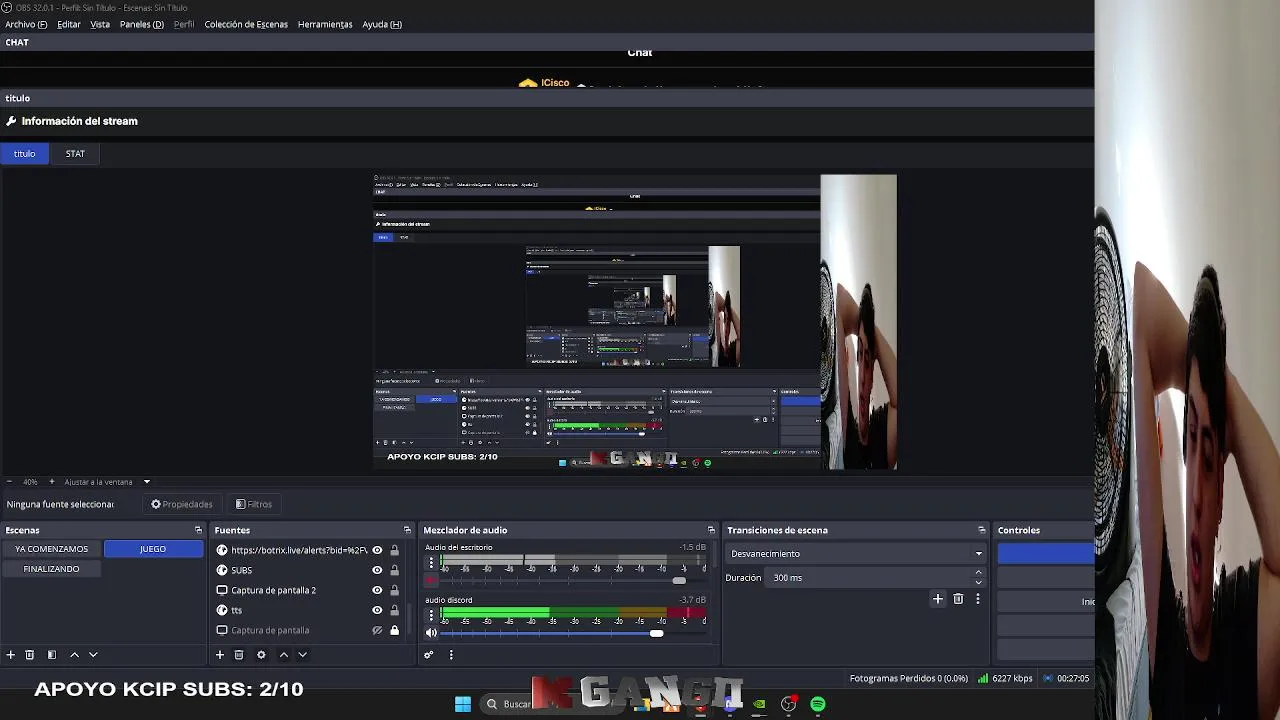This screenshot has height=720, width=1280.
Task: Open transition properties three-dot menu
Action: point(978,599)
